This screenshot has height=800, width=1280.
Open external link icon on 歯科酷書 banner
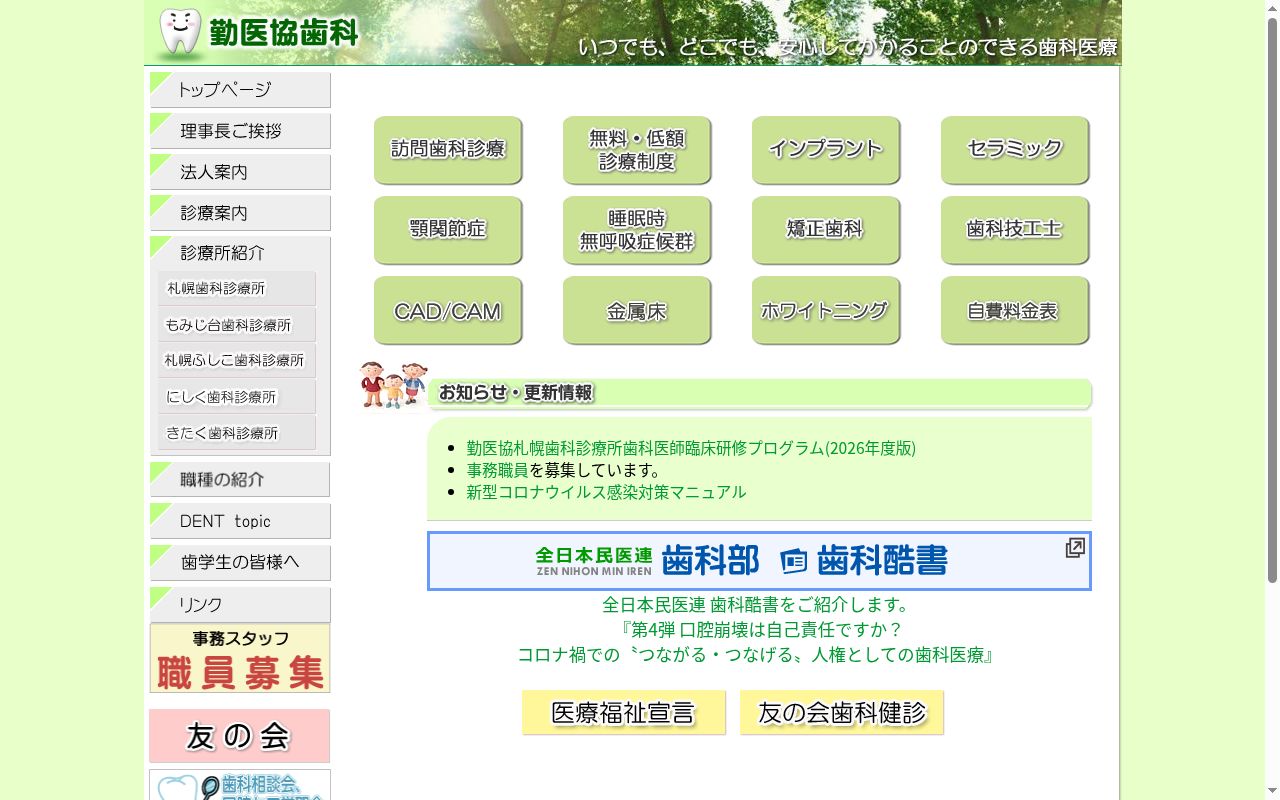[1075, 548]
